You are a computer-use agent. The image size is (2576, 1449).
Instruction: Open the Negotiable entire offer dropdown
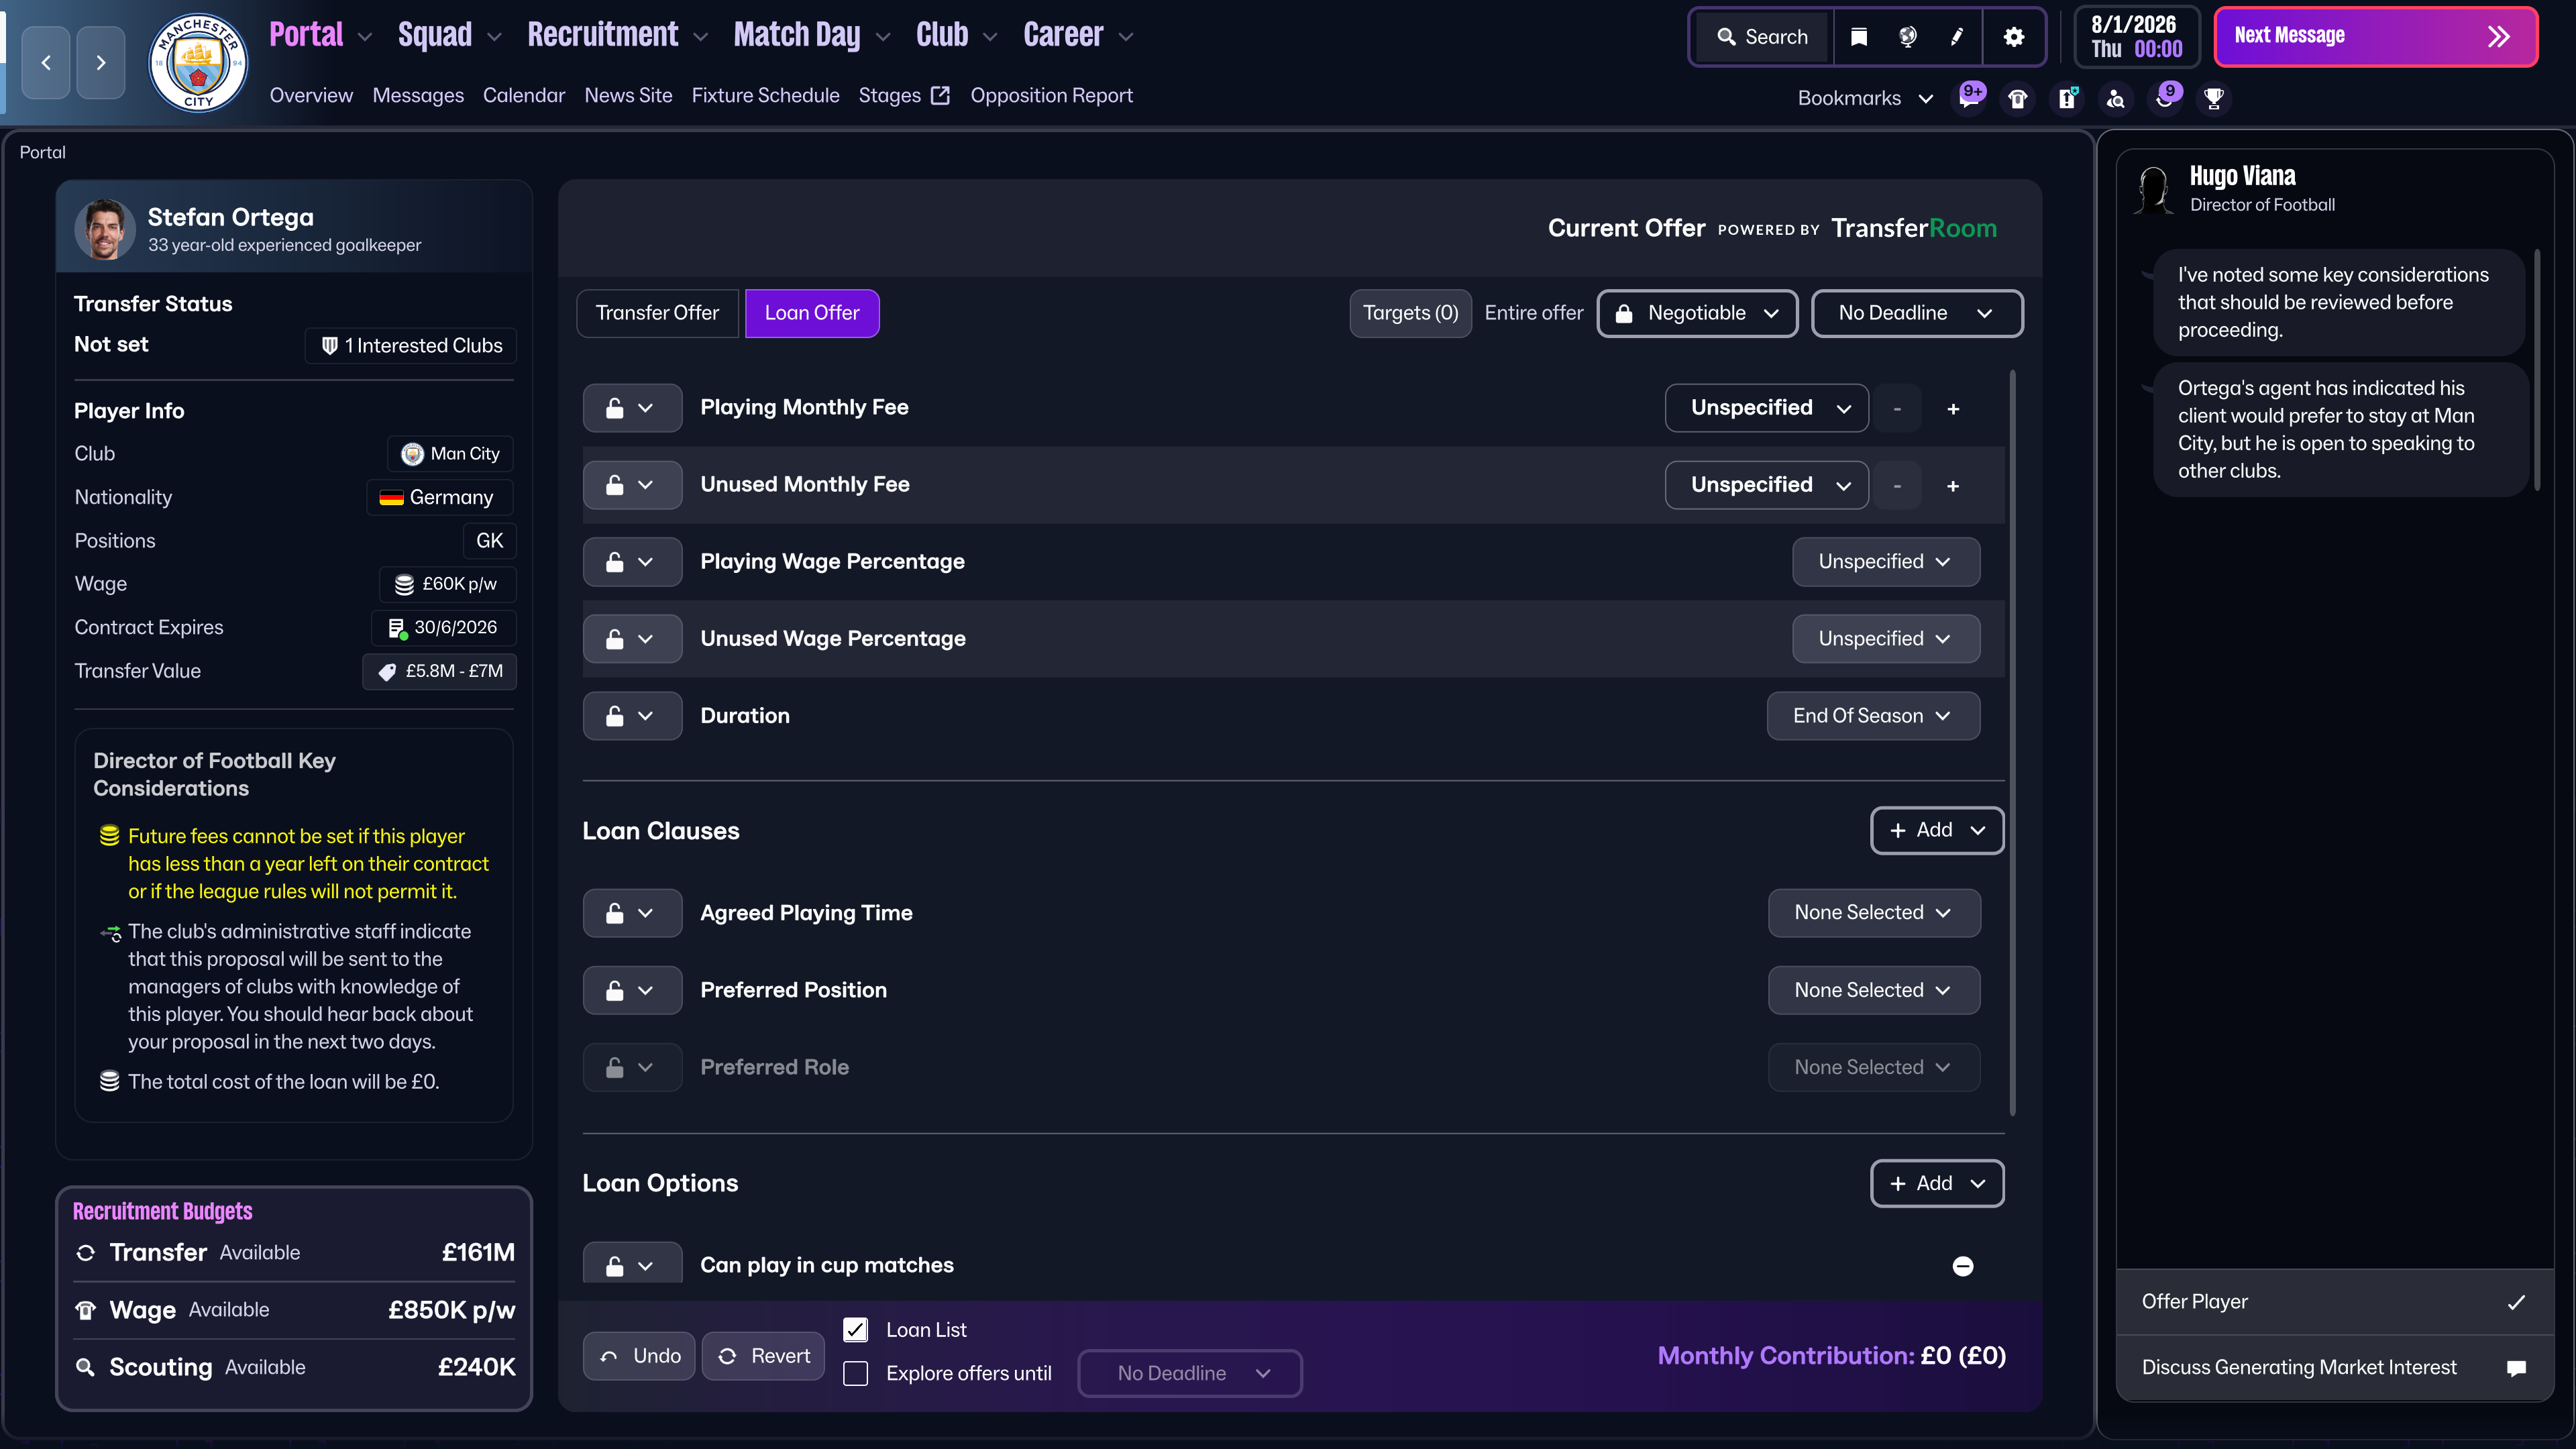pyautogui.click(x=1697, y=313)
